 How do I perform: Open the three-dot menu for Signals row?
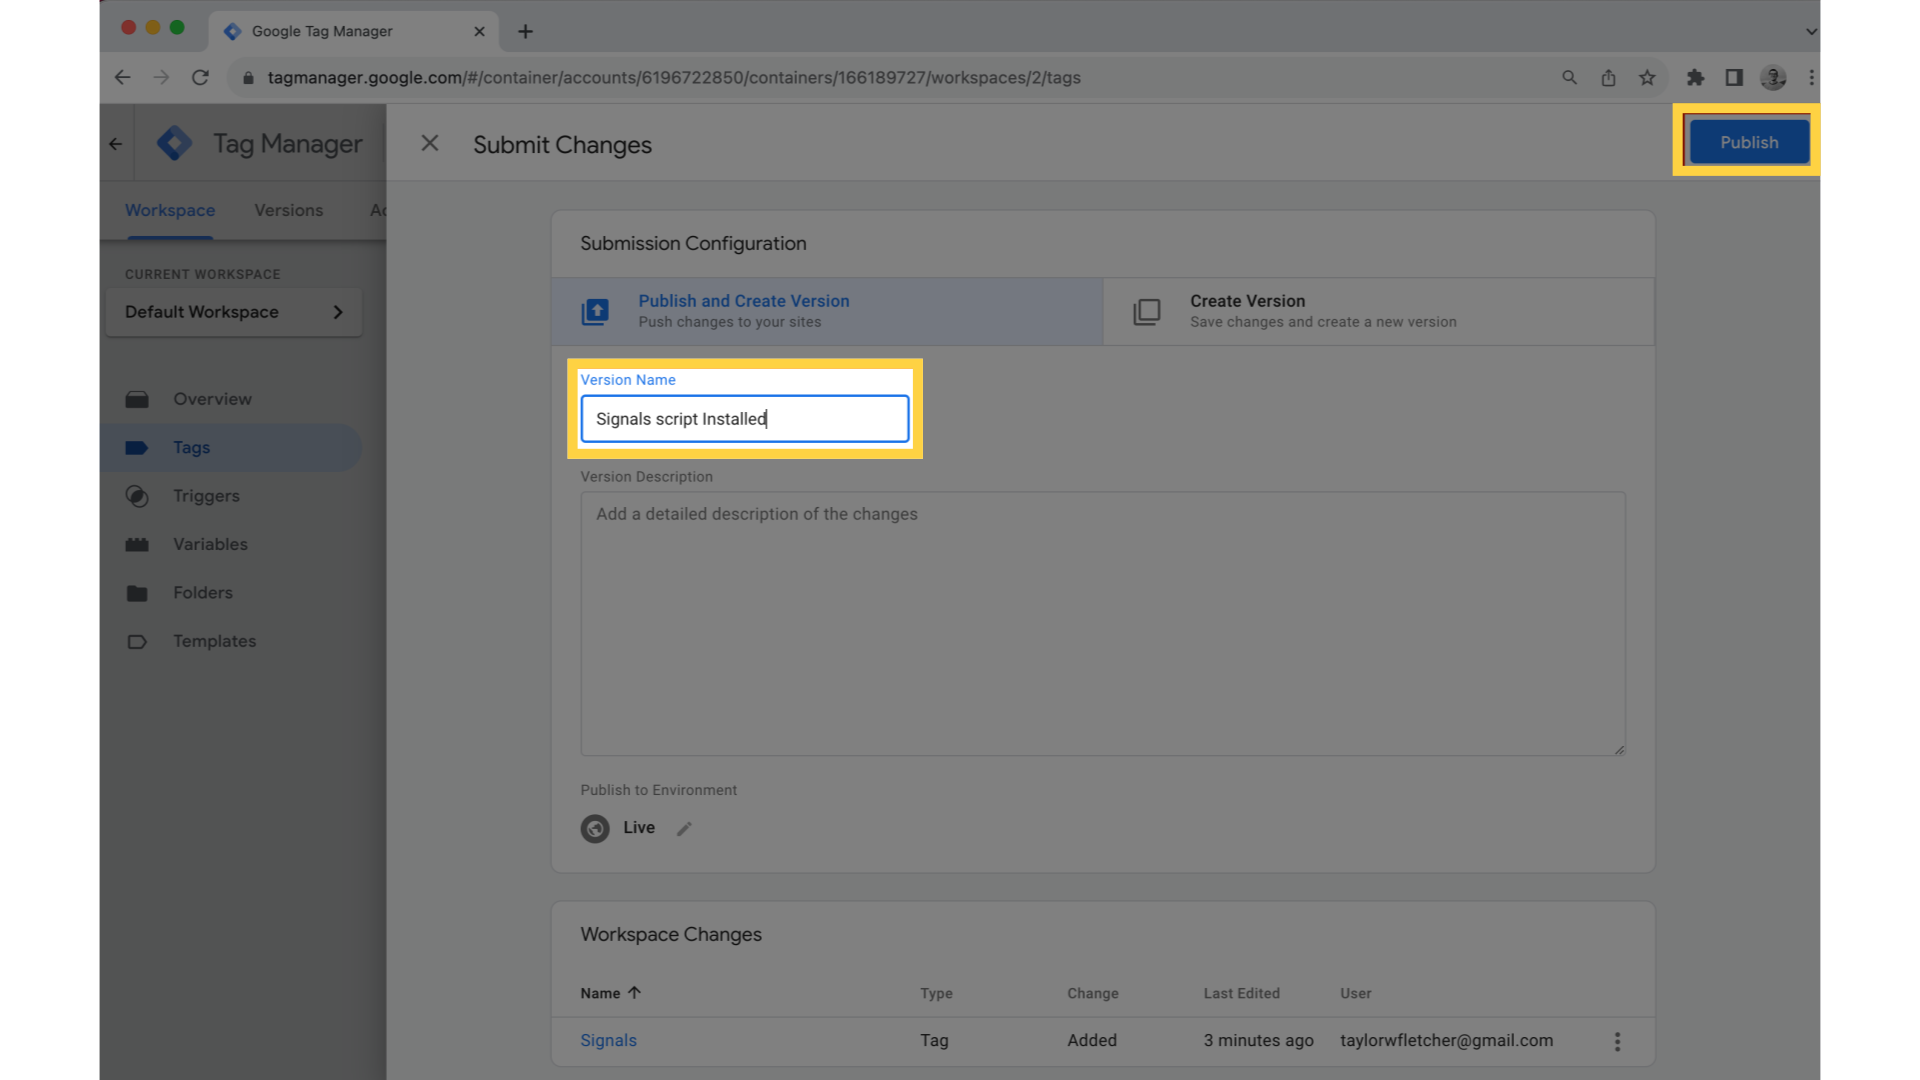pos(1617,1041)
